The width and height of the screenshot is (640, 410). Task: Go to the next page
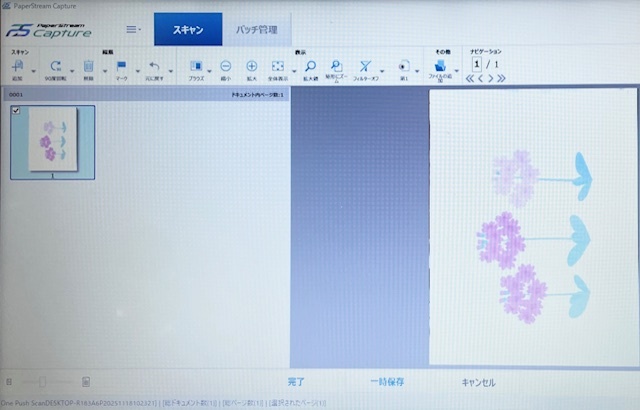[x=491, y=78]
